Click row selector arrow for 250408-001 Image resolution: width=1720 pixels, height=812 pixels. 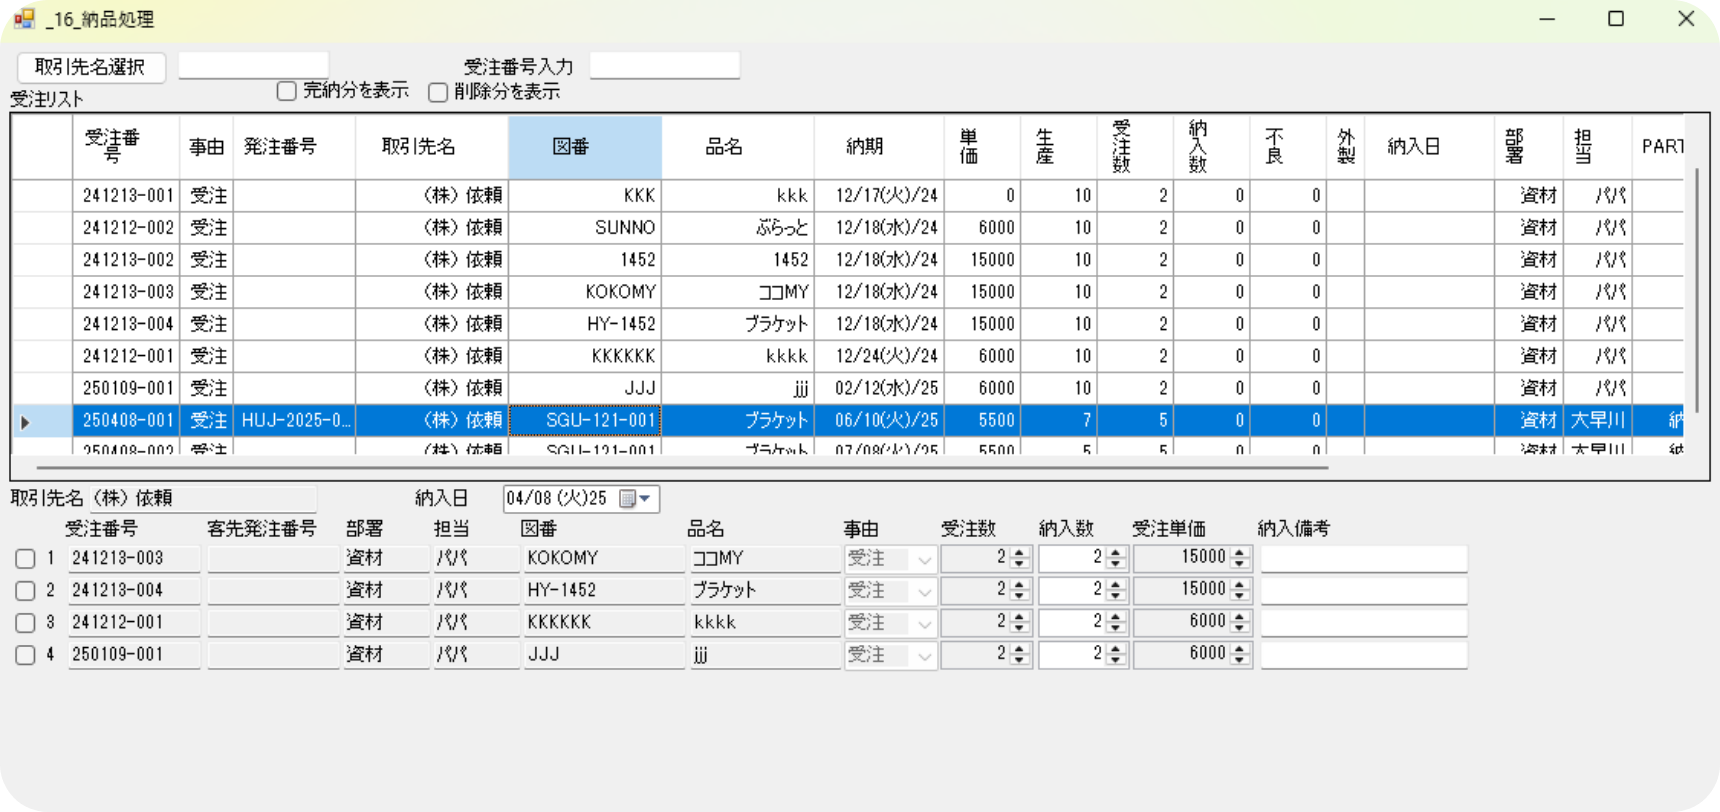(x=26, y=422)
